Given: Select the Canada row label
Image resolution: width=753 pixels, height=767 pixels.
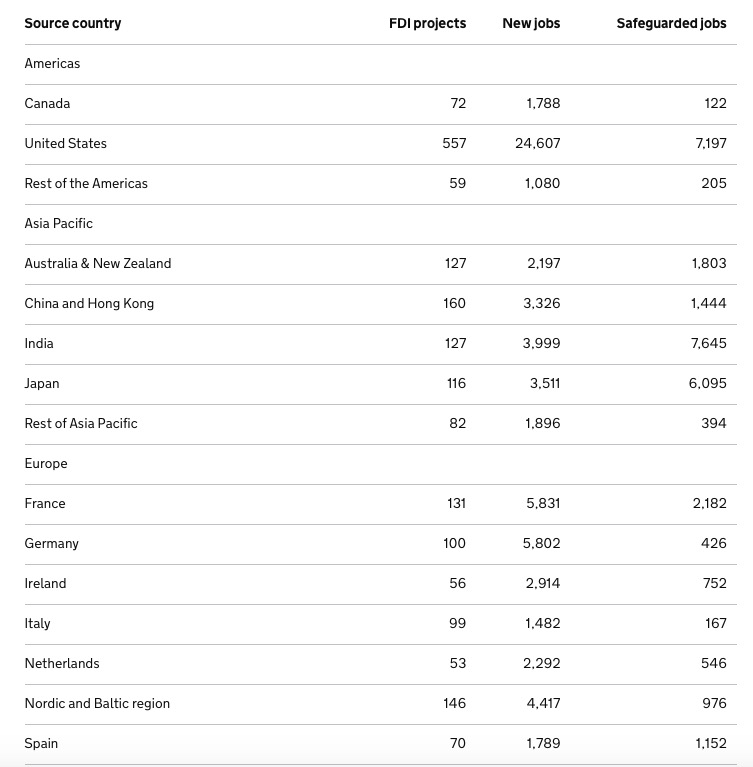Looking at the screenshot, I should click(x=47, y=104).
